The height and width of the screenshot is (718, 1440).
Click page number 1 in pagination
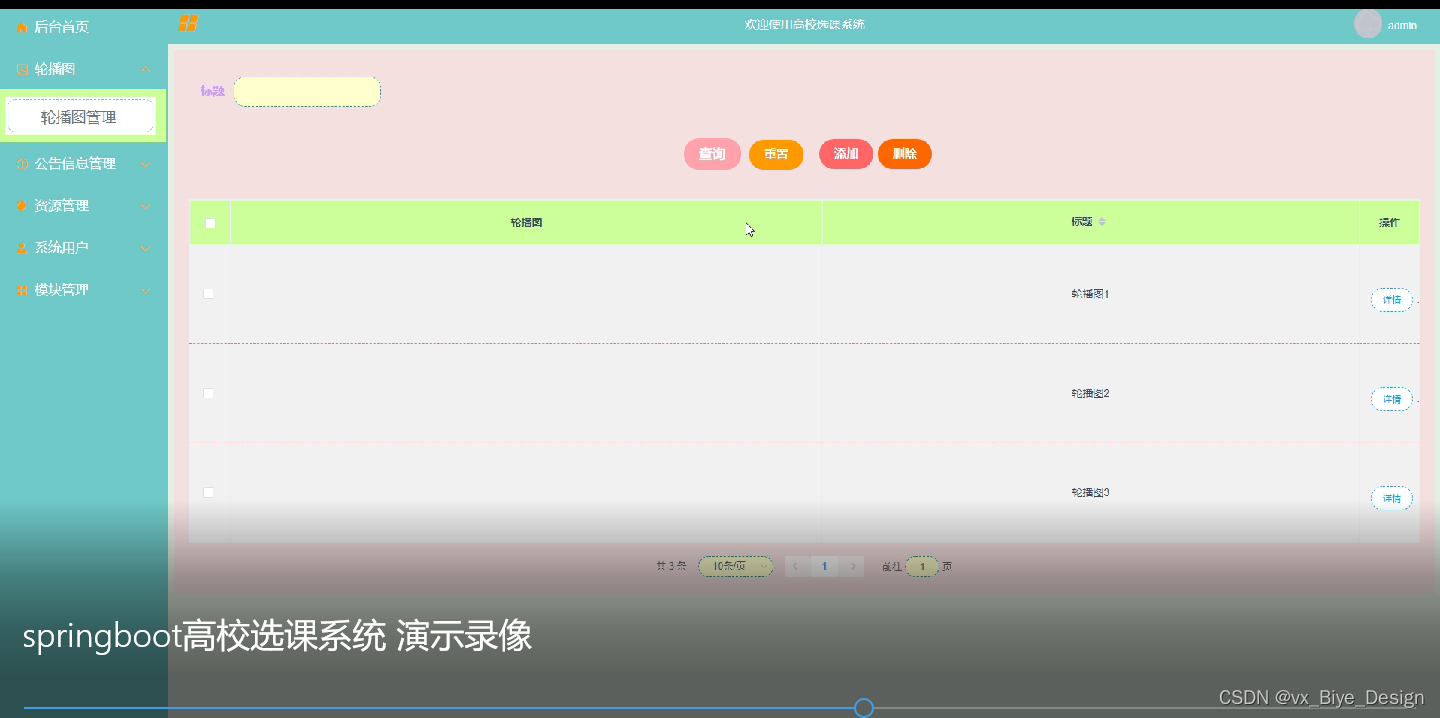coord(824,566)
